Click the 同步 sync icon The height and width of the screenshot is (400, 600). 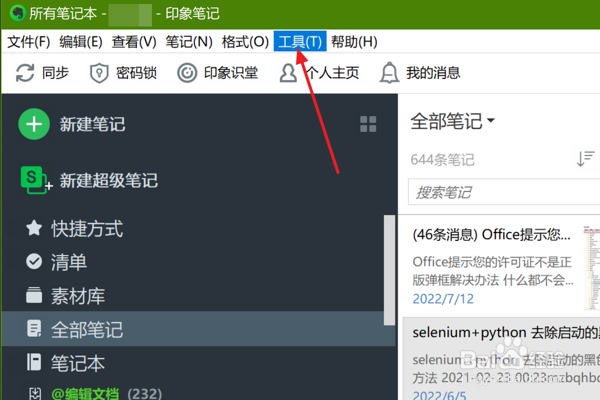pyautogui.click(x=25, y=73)
